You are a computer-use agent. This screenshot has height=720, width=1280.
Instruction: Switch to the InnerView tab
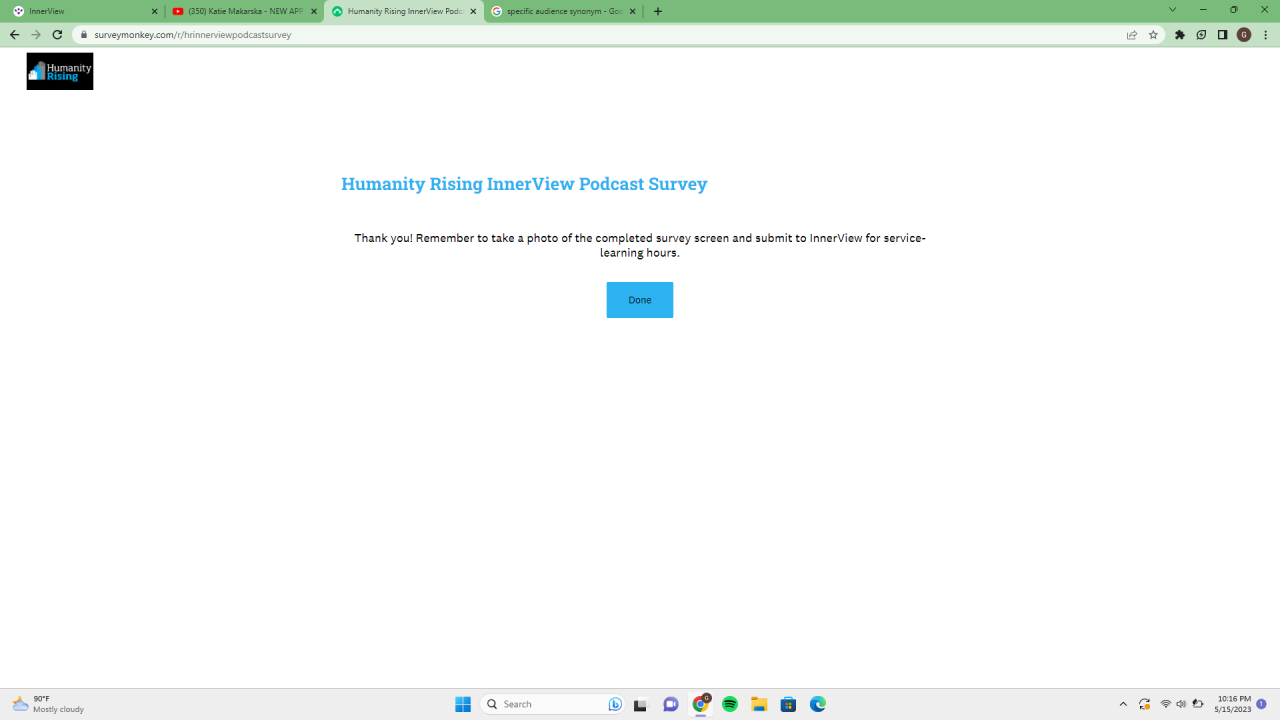(84, 11)
